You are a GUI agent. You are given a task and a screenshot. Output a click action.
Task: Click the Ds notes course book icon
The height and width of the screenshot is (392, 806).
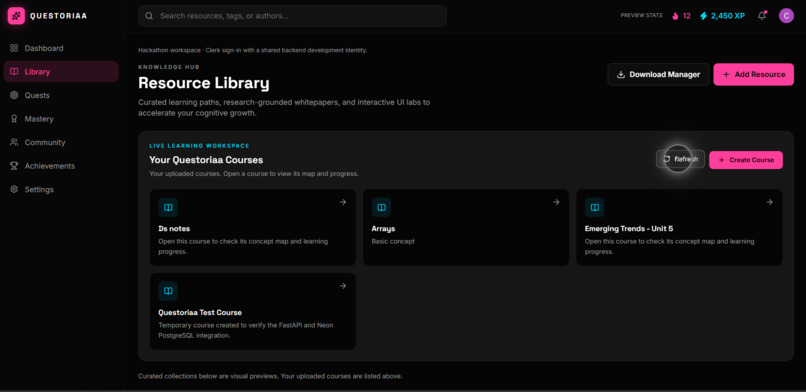pyautogui.click(x=168, y=208)
